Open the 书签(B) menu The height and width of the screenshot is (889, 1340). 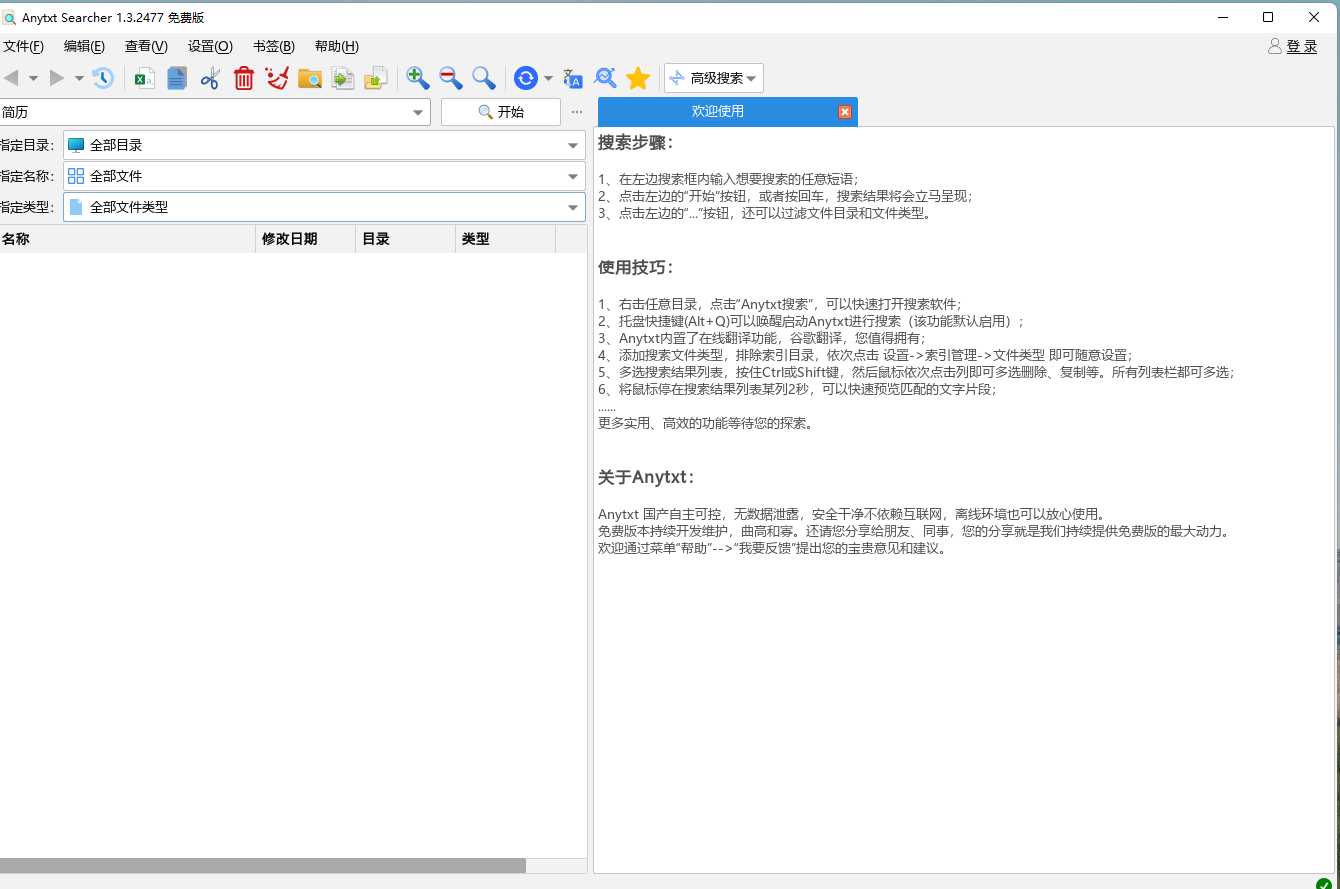[274, 46]
